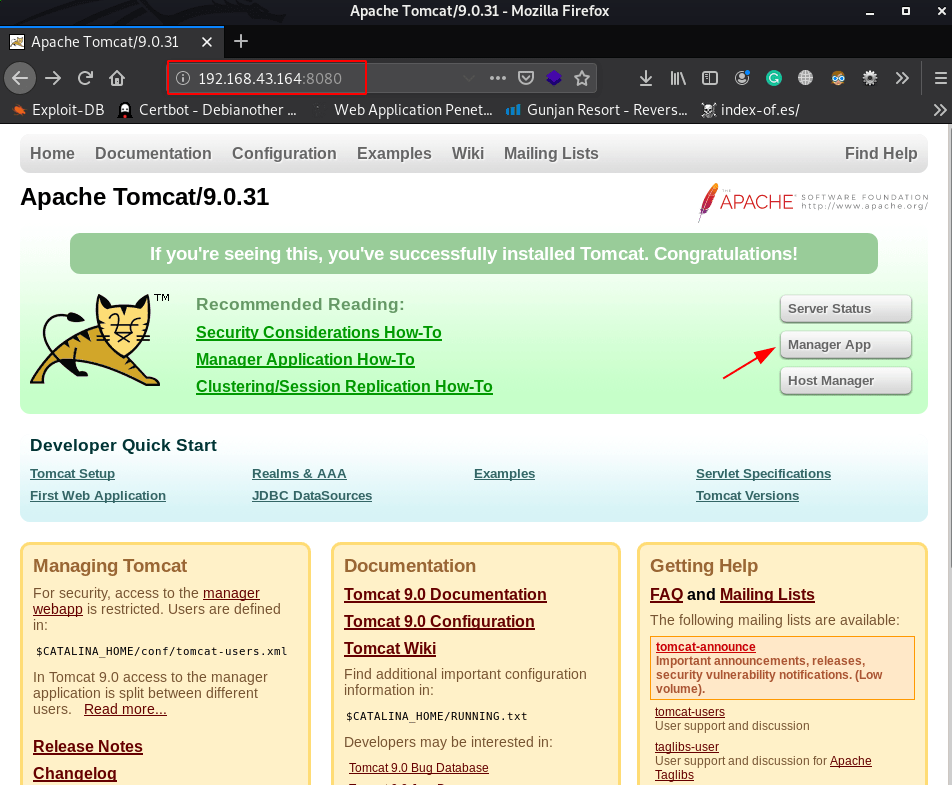Viewport: 952px width, 785px height.
Task: Open the Manager App button
Action: pos(845,345)
